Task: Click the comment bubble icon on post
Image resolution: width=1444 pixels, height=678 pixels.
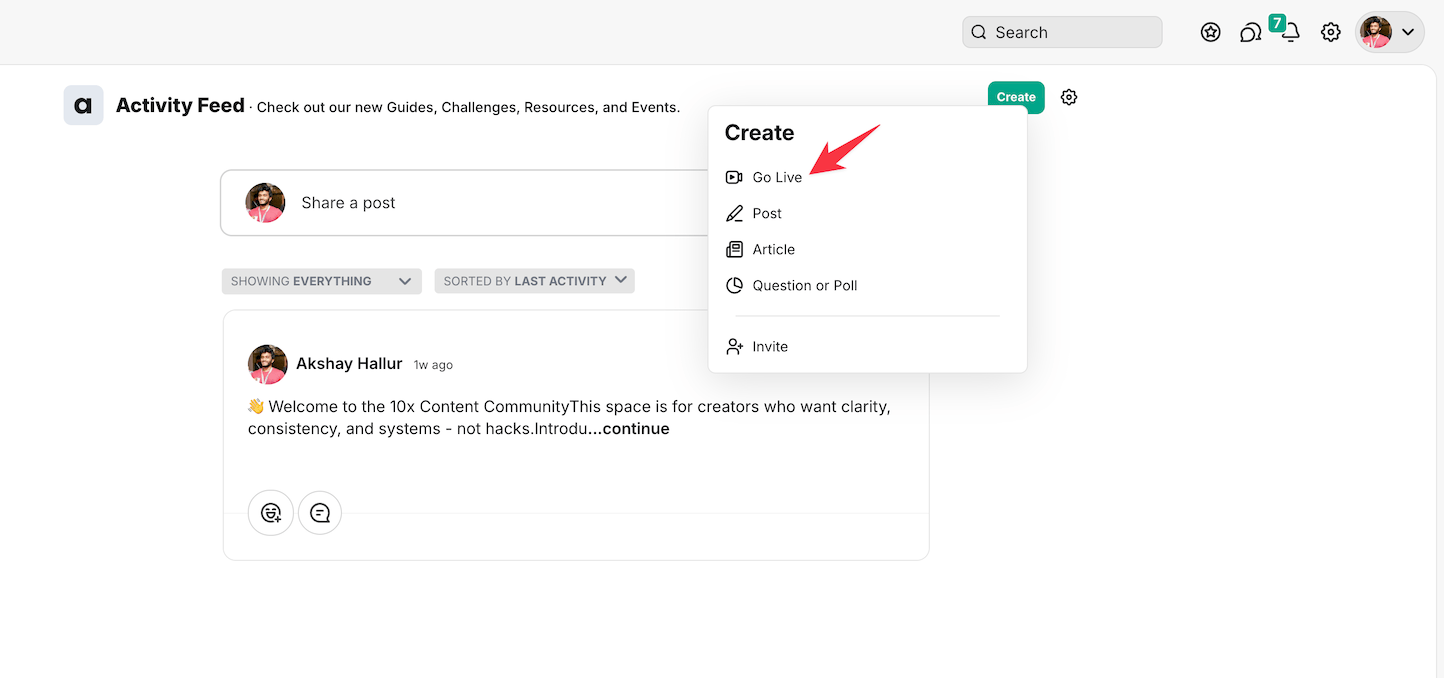Action: tap(320, 513)
